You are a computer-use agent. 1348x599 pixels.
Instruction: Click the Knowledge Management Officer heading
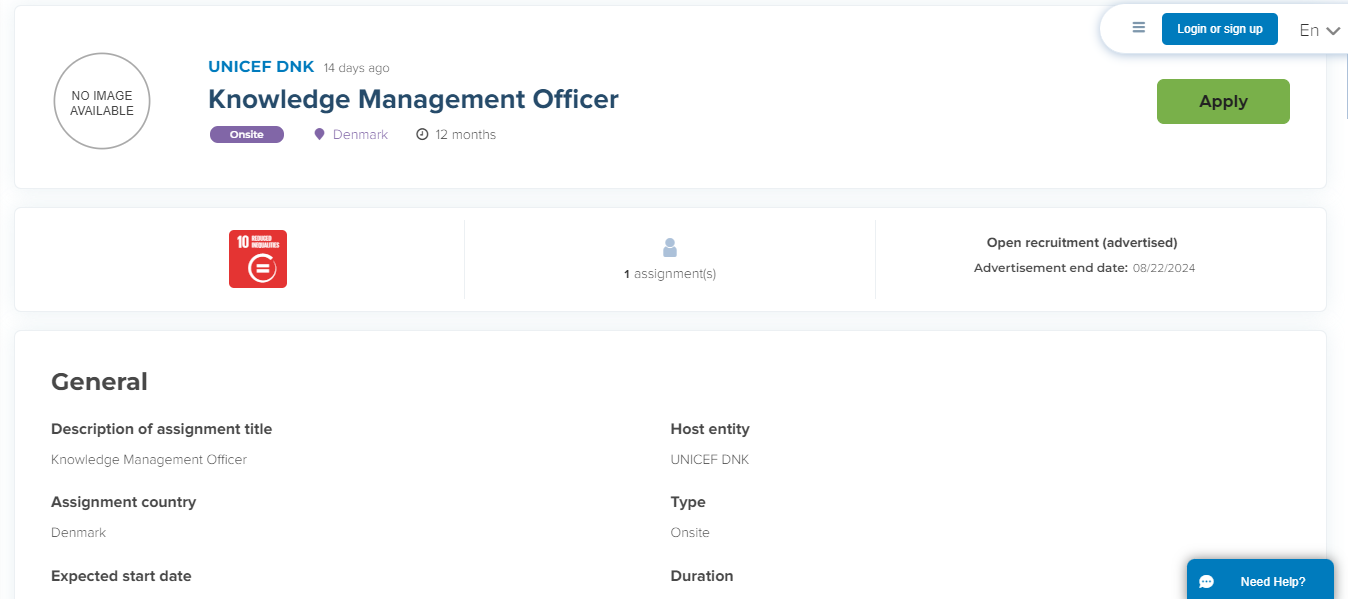point(413,99)
